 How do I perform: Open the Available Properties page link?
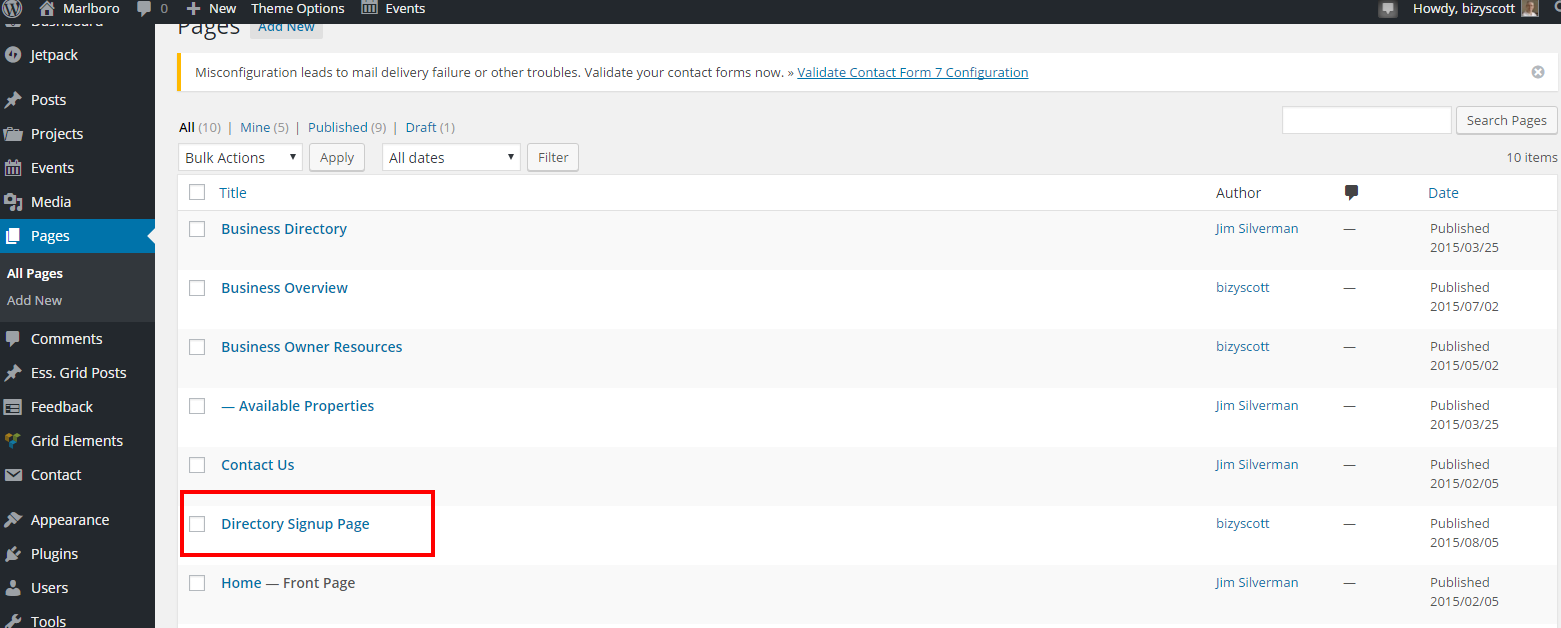coord(306,406)
